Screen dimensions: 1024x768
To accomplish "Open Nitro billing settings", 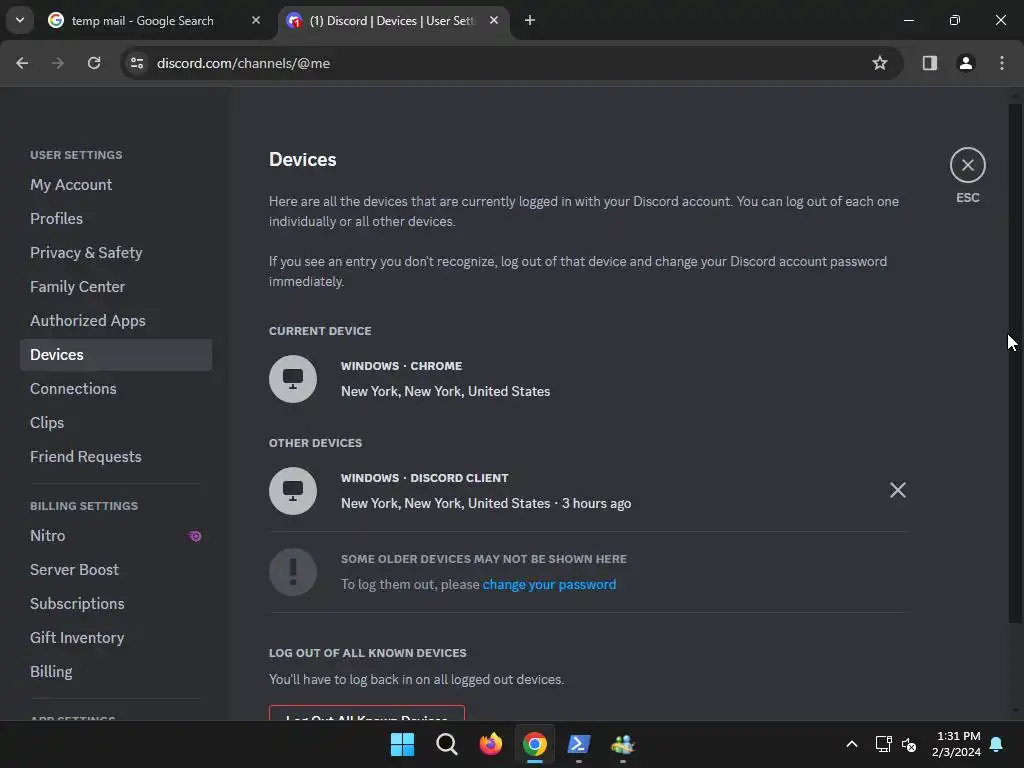I will [116, 536].
